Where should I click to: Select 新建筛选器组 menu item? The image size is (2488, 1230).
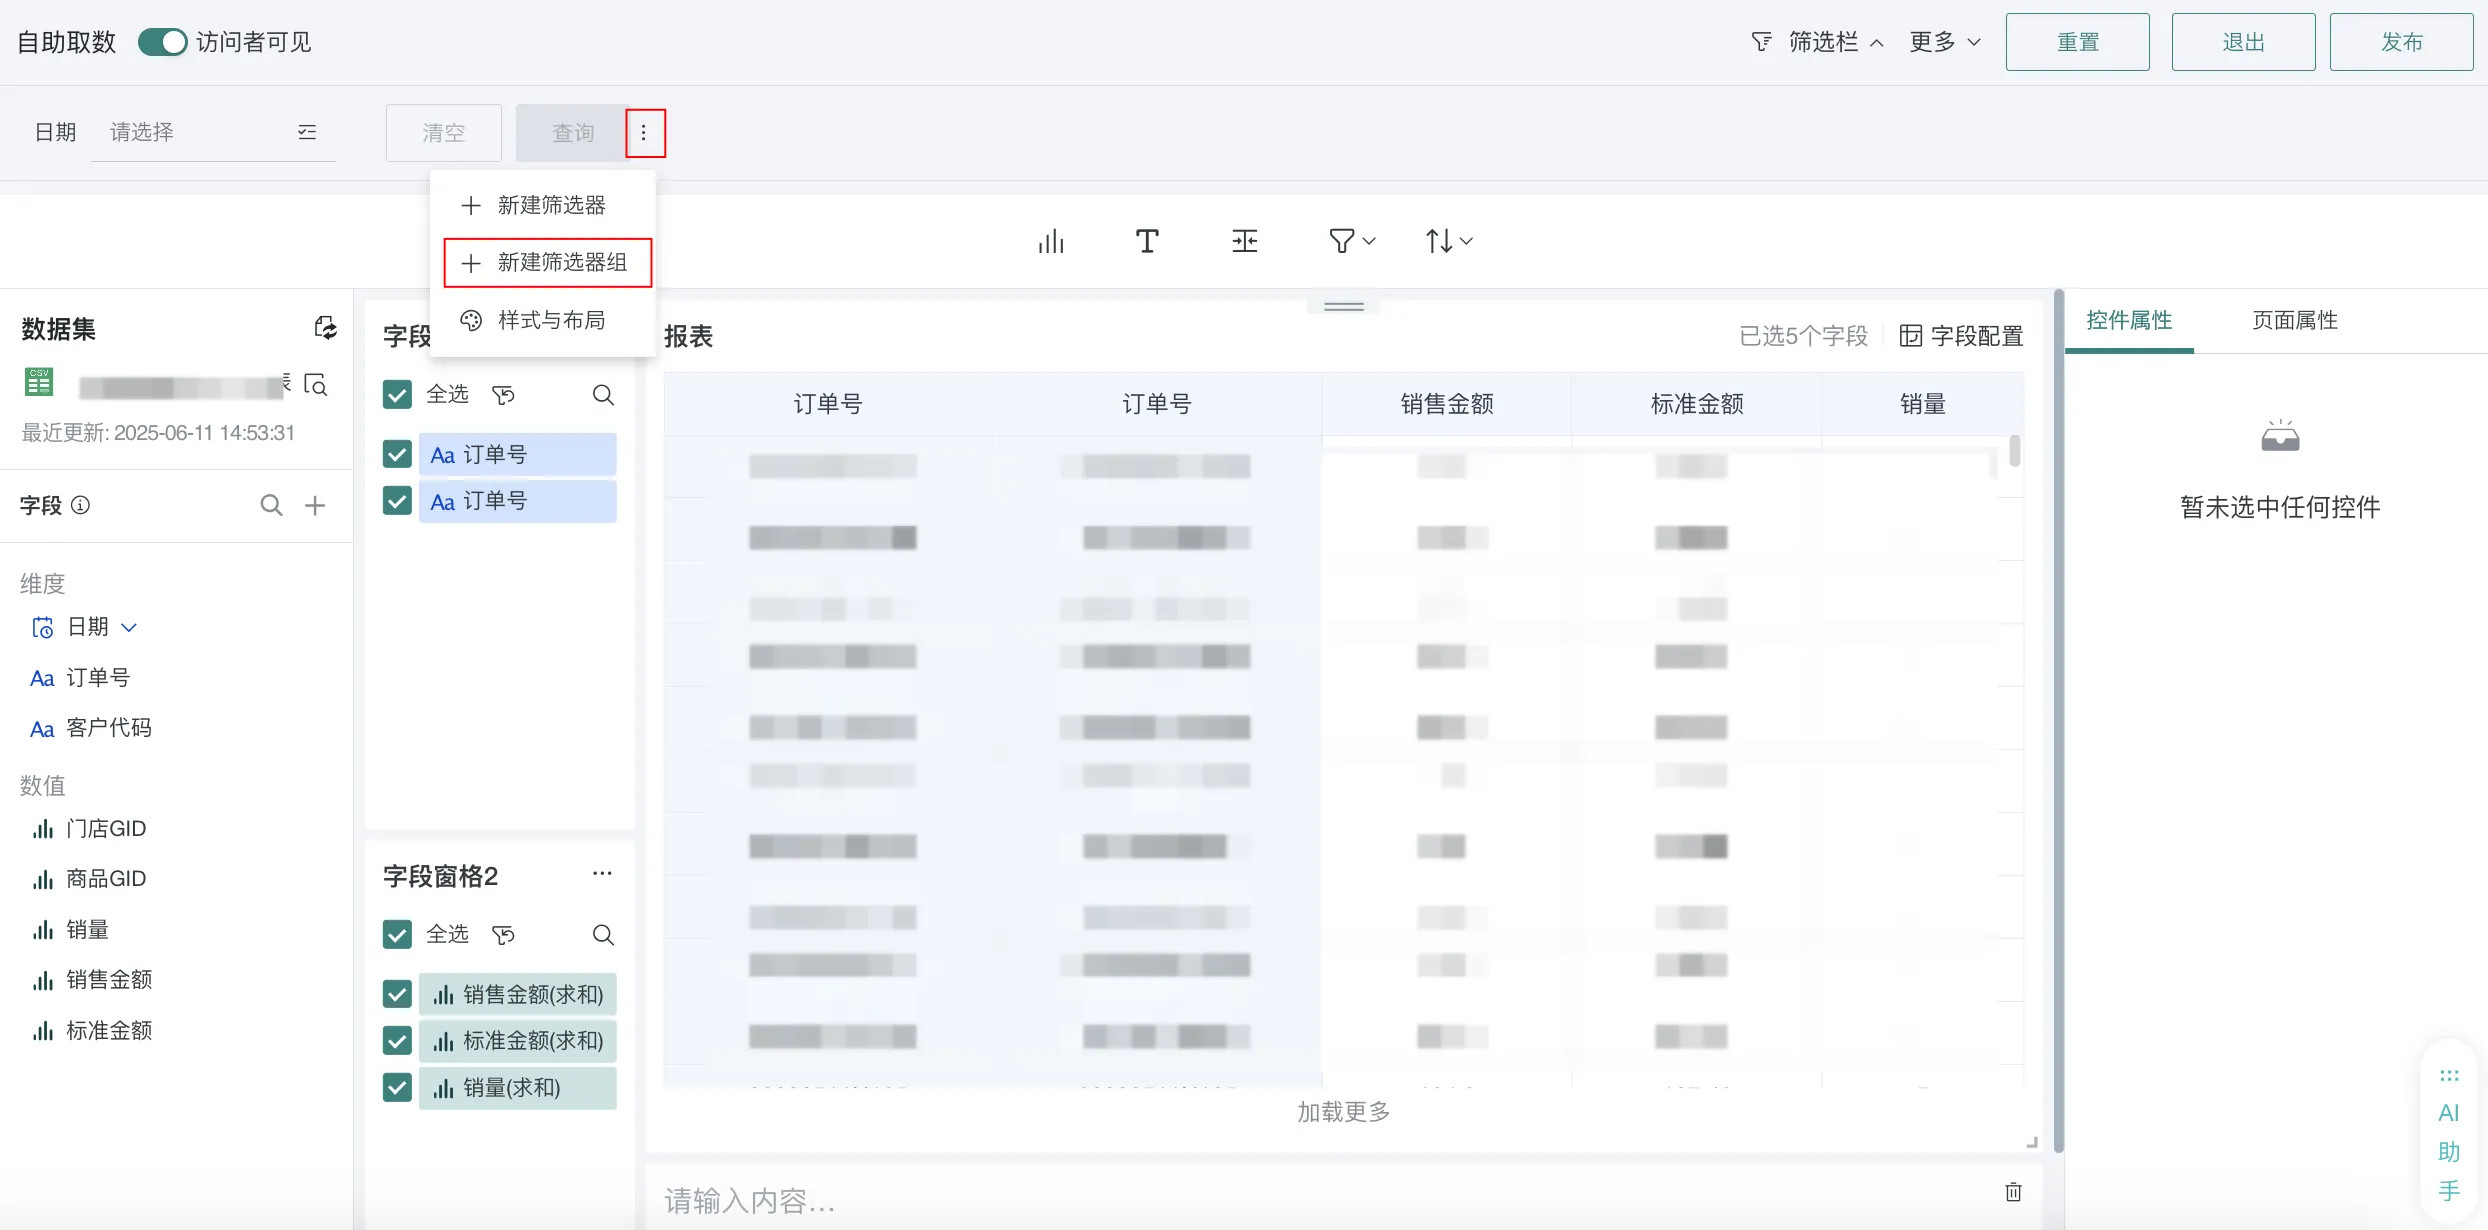click(548, 263)
